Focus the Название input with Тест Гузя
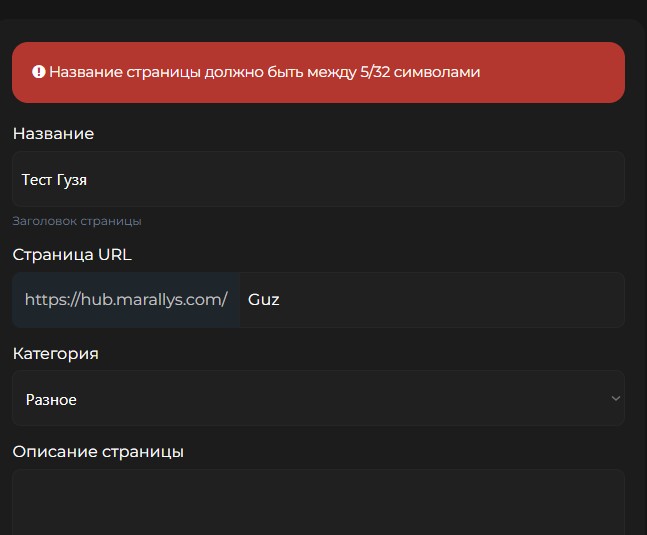Viewport: 647px width, 535px height. click(x=318, y=179)
